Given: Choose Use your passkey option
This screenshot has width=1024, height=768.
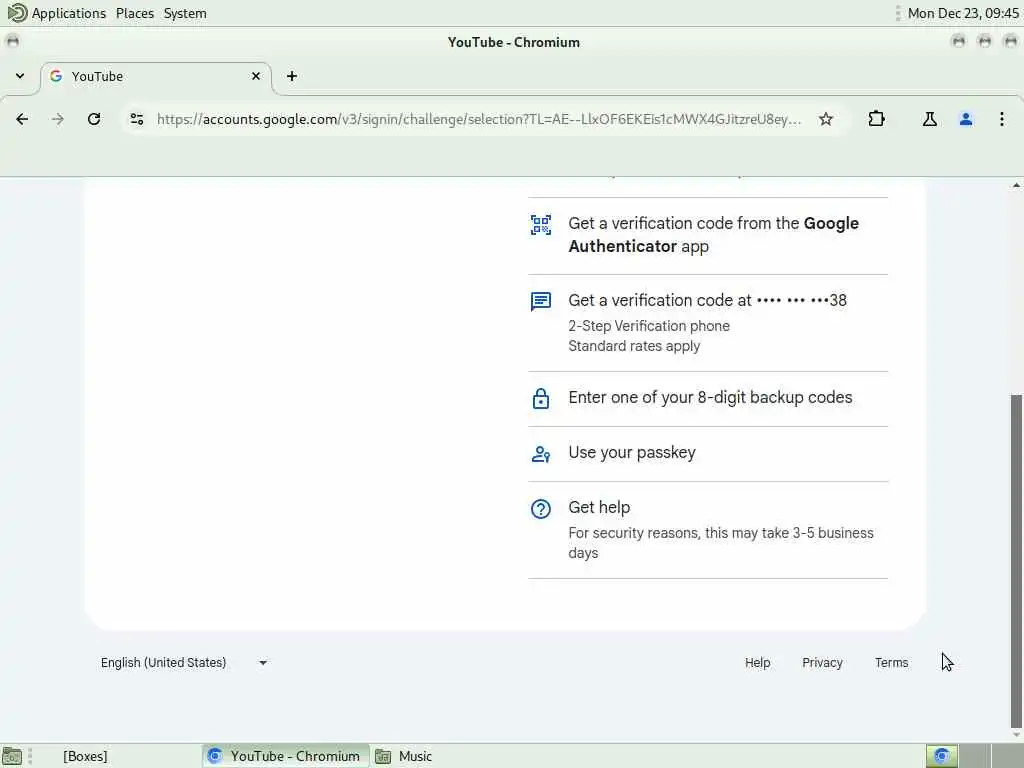Looking at the screenshot, I should [708, 453].
